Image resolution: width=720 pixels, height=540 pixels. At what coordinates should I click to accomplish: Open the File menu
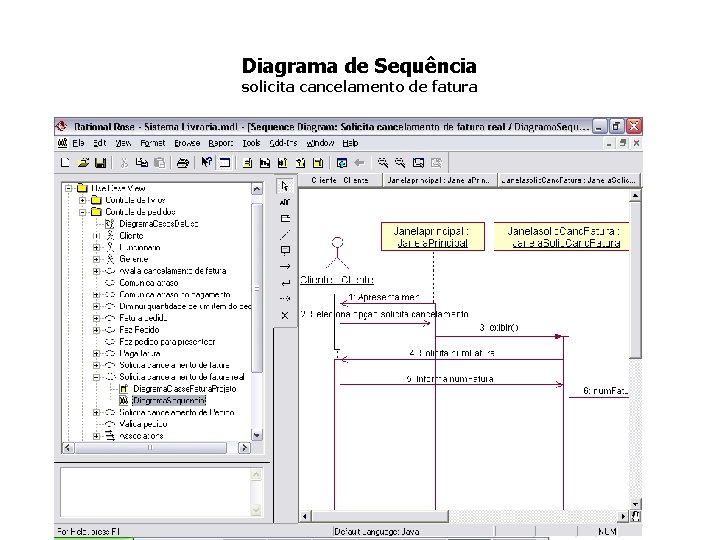pos(79,143)
